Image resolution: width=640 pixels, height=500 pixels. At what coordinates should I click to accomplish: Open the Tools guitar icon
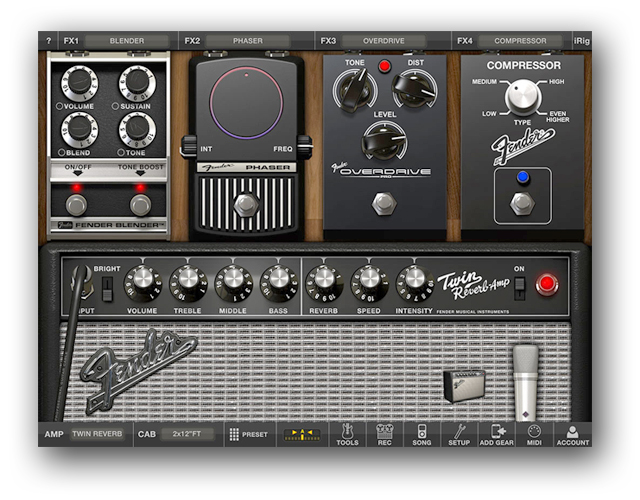click(347, 435)
